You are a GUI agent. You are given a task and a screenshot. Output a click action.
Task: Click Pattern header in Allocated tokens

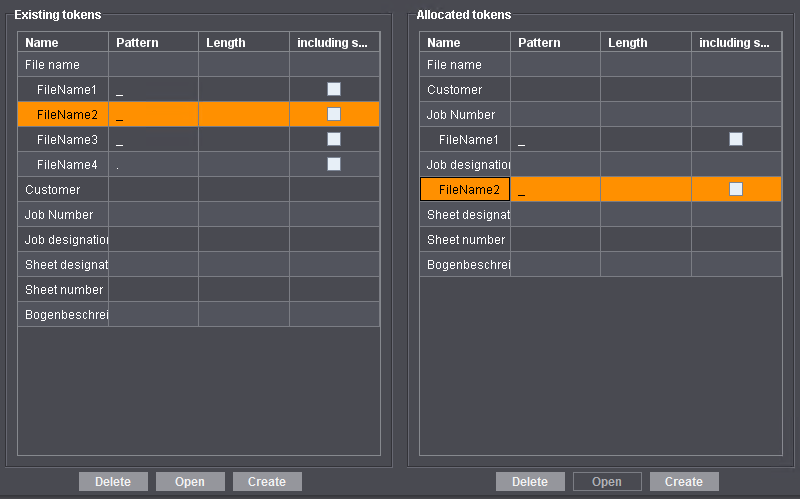(x=556, y=42)
